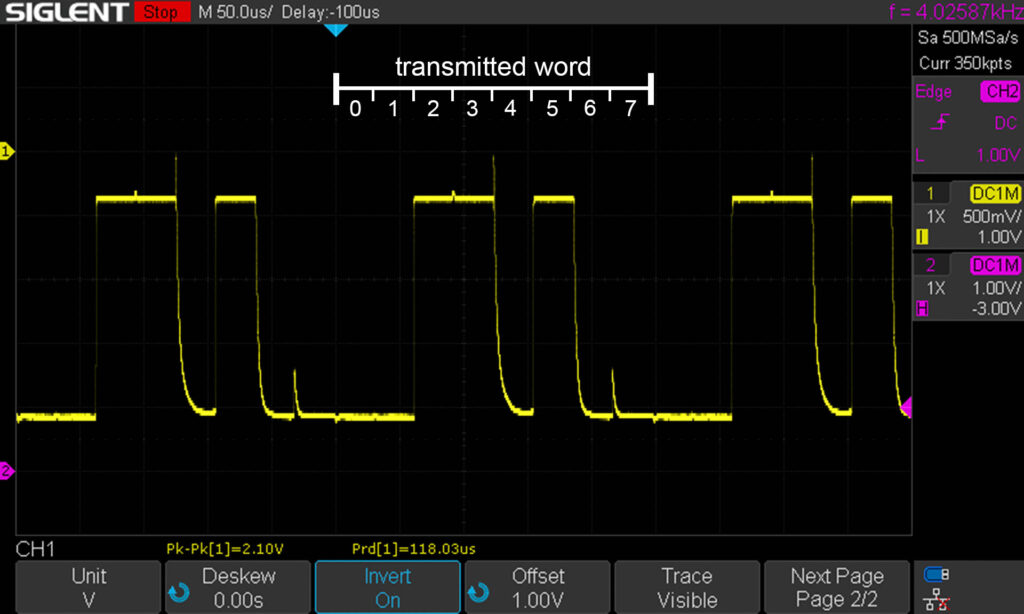
Task: Click the Pk-Pk[1]=2.10V measurement
Action: click(225, 549)
